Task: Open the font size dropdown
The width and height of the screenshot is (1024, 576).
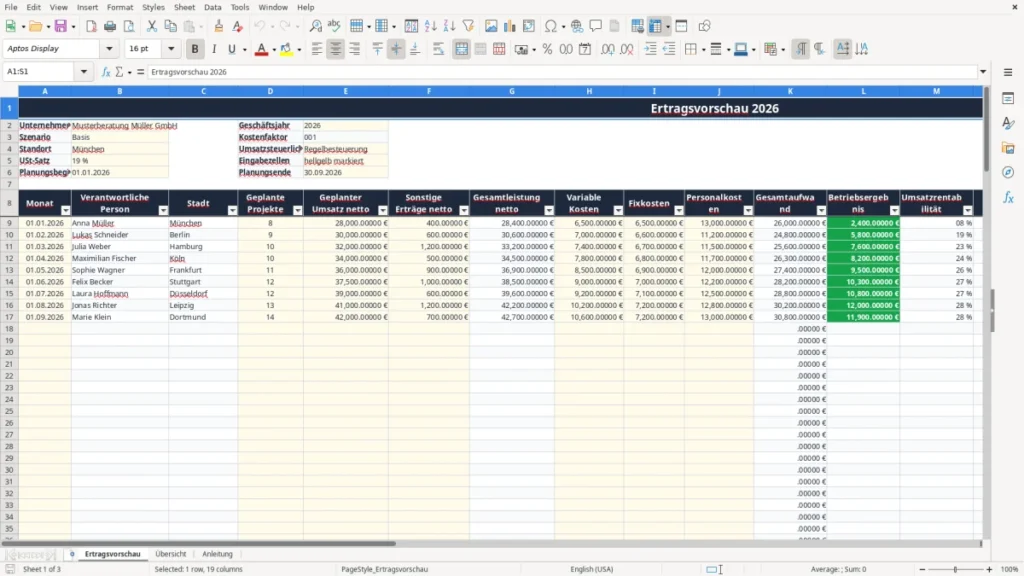Action: pos(171,48)
